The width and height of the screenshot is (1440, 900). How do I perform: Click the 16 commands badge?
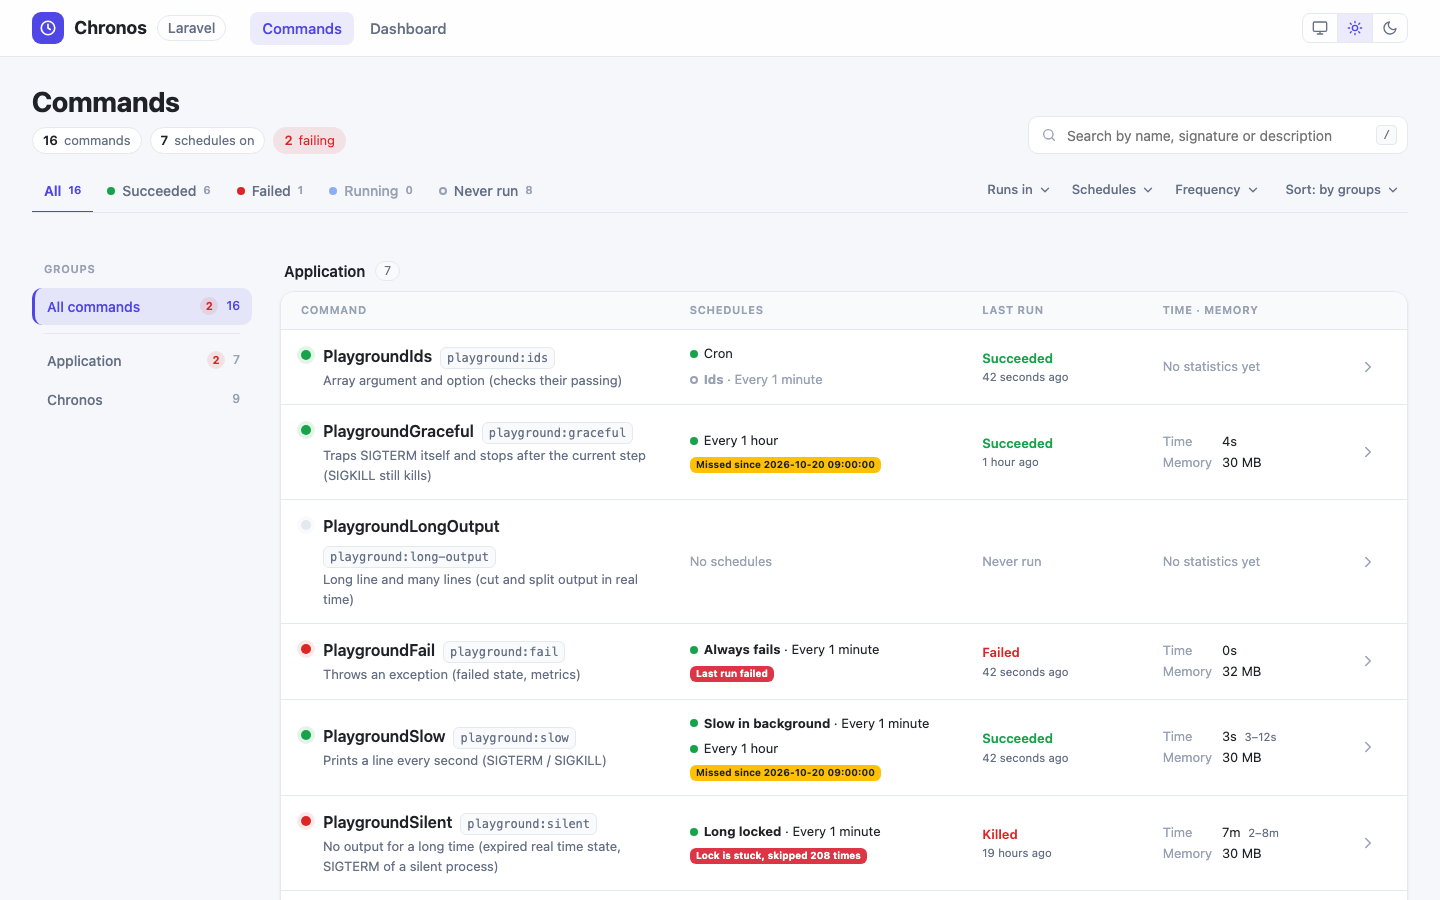click(87, 140)
